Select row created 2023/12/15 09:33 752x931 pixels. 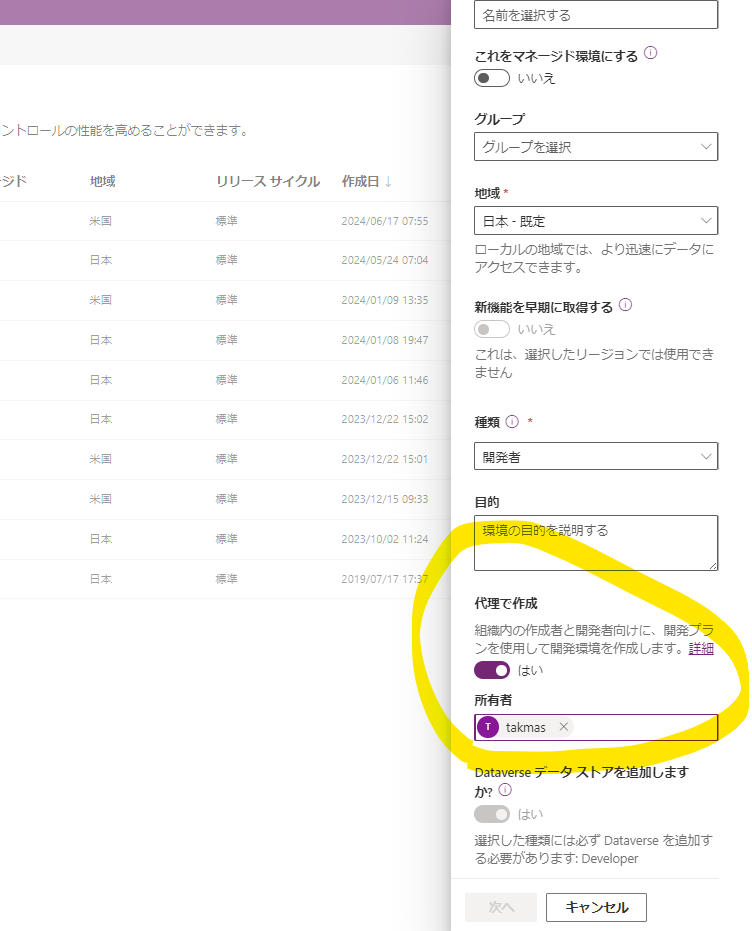(x=226, y=499)
